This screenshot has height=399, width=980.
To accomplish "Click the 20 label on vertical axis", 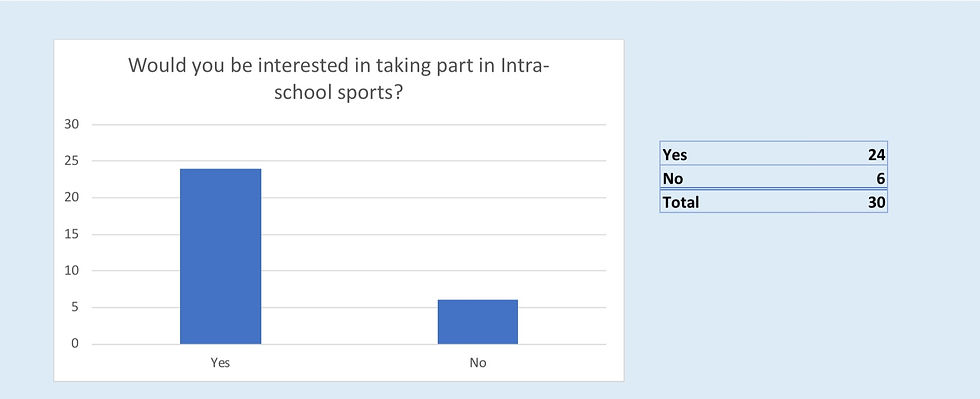I will [x=72, y=198].
